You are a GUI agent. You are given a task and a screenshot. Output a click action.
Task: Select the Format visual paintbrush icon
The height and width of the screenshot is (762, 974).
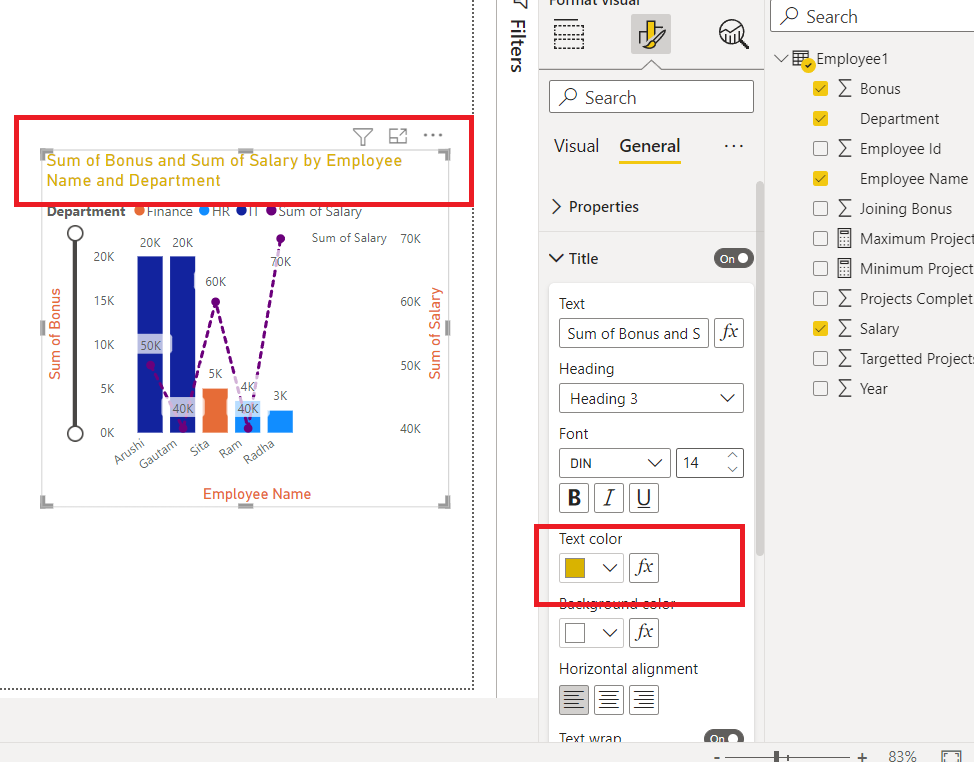pos(650,34)
